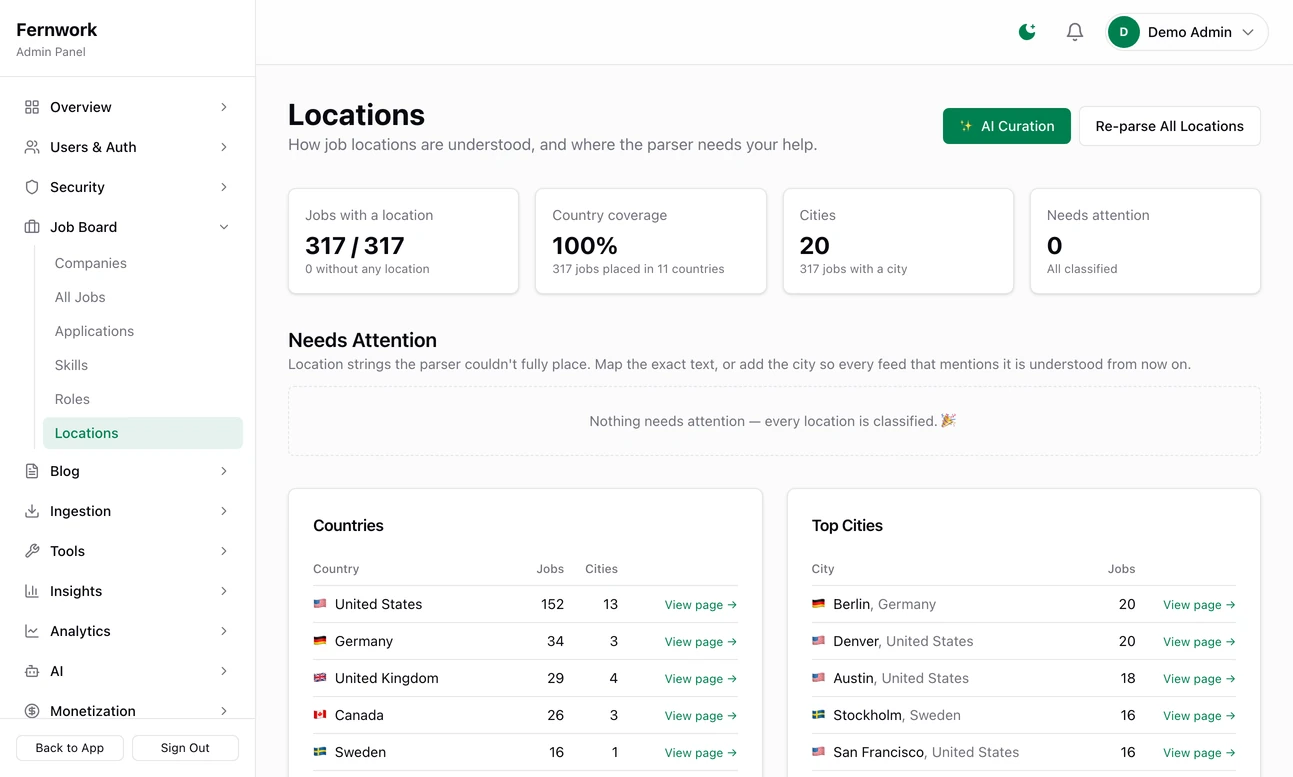The width and height of the screenshot is (1293, 777).
Task: Click the Security shield icon
Action: [32, 187]
